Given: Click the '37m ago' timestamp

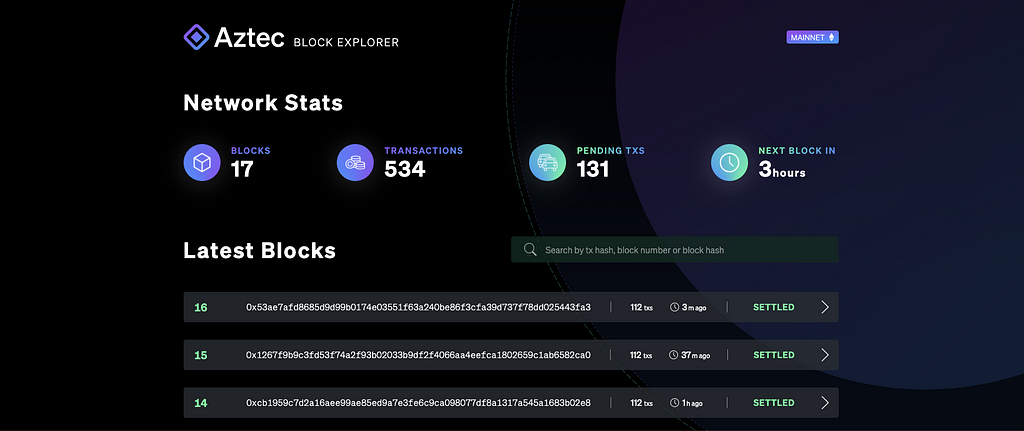Looking at the screenshot, I should point(696,355).
